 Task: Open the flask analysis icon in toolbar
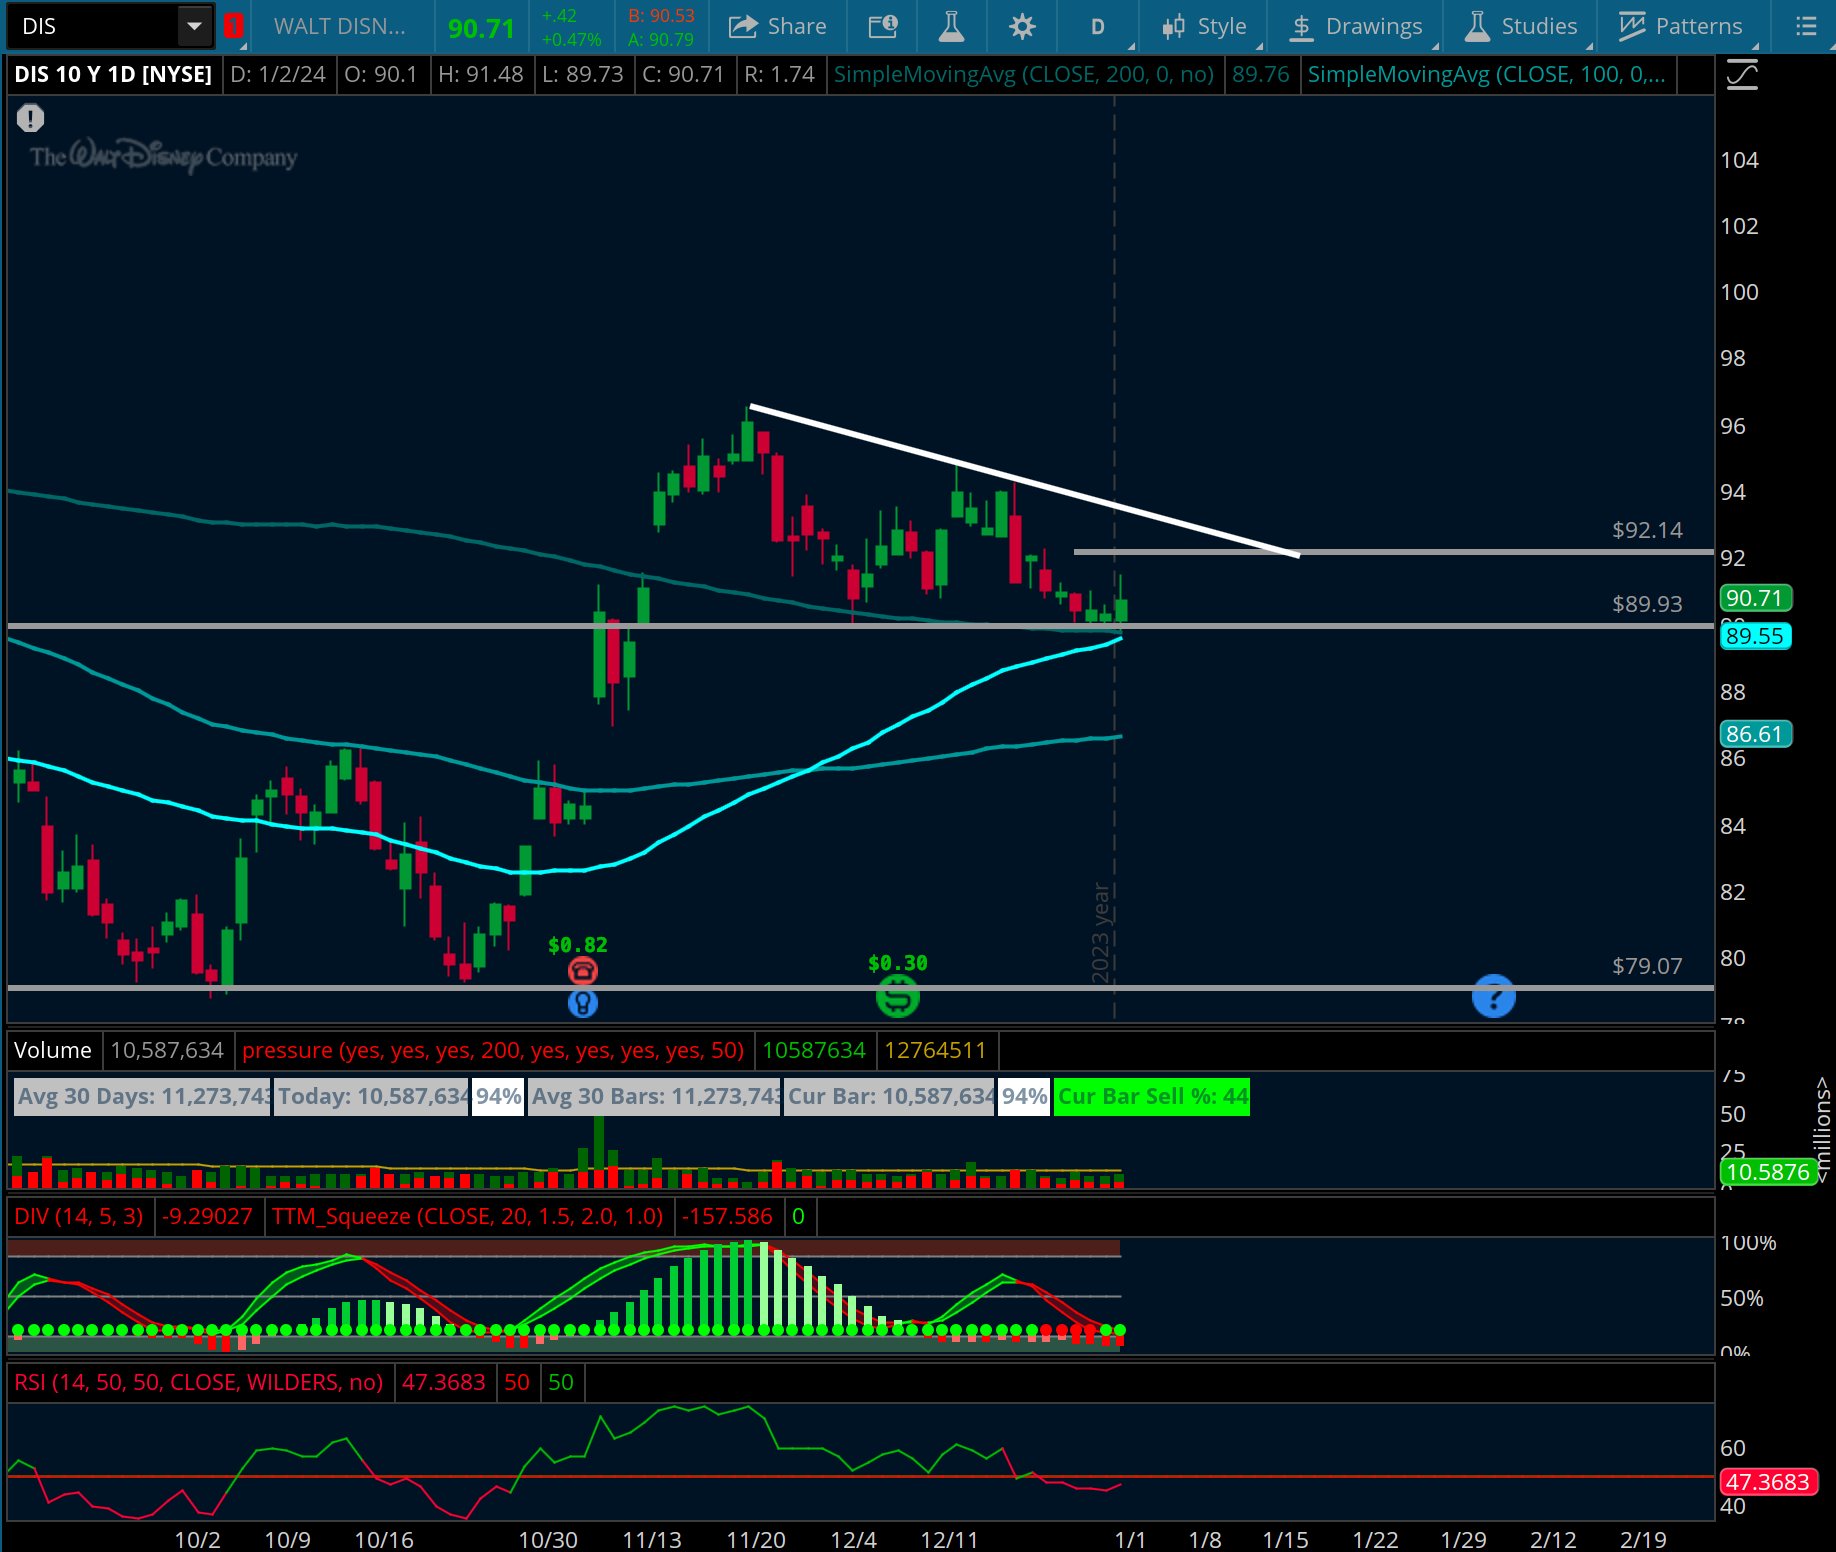951,26
